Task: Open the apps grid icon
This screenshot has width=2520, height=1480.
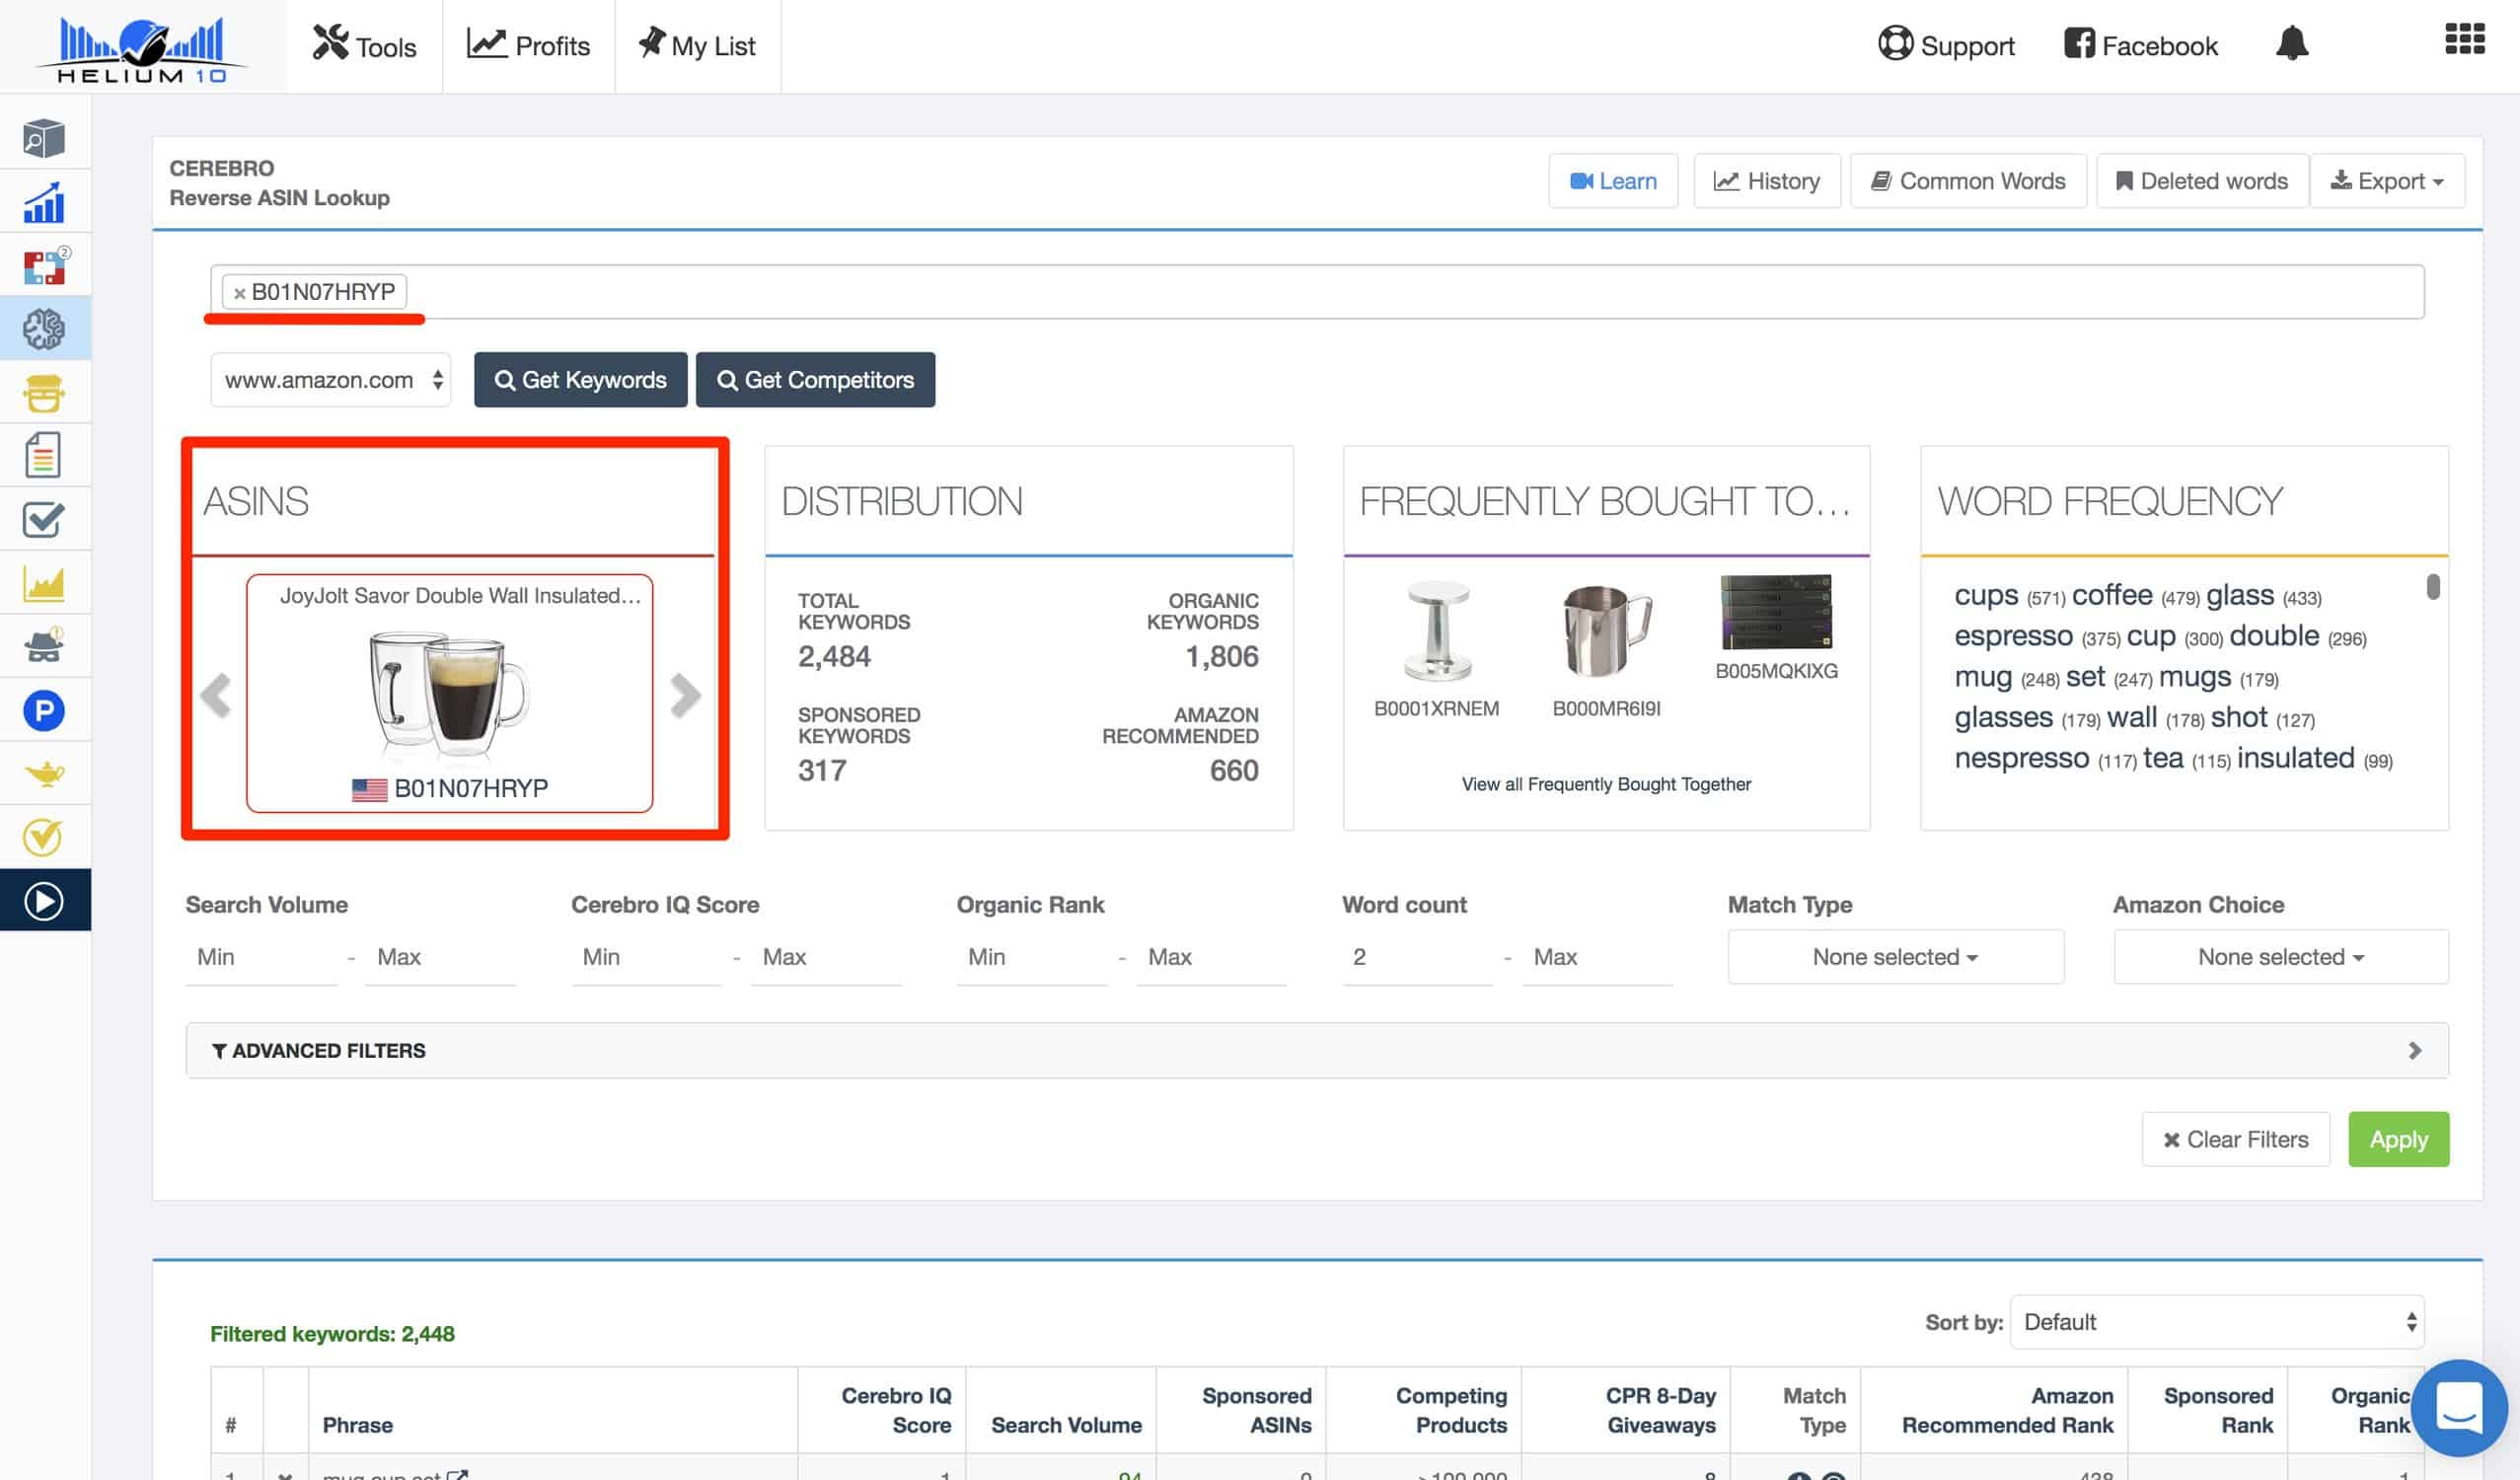Action: click(2464, 40)
